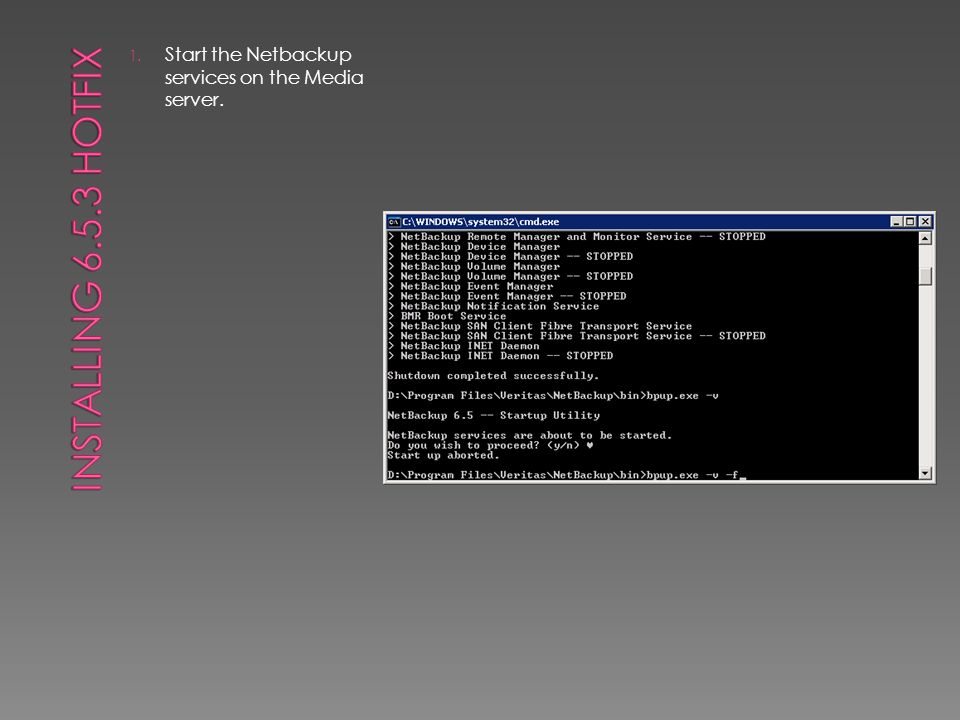Image resolution: width=960 pixels, height=720 pixels.
Task: Click 'Shutdown completed successfully.' line
Action: pyautogui.click(x=493, y=375)
